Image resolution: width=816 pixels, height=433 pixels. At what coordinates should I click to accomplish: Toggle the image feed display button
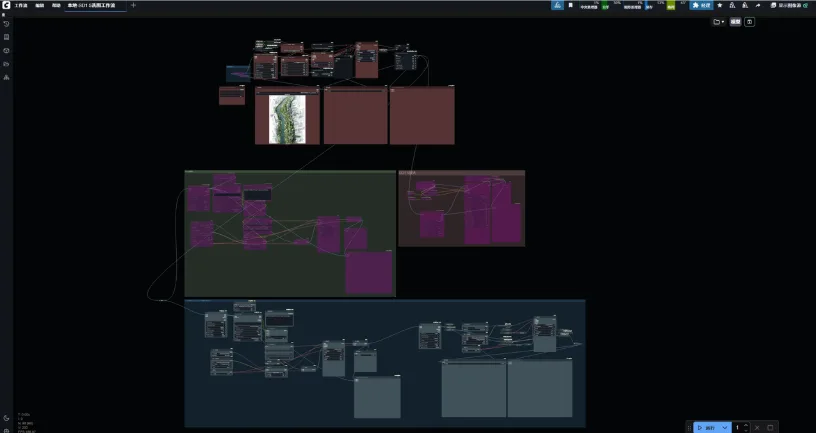(789, 5)
